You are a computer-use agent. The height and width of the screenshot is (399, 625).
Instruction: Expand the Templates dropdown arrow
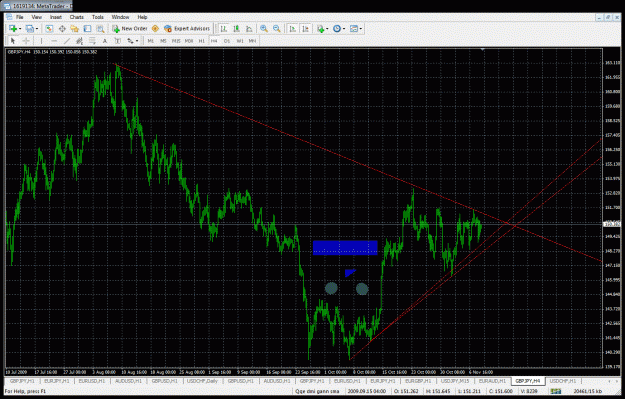point(361,29)
